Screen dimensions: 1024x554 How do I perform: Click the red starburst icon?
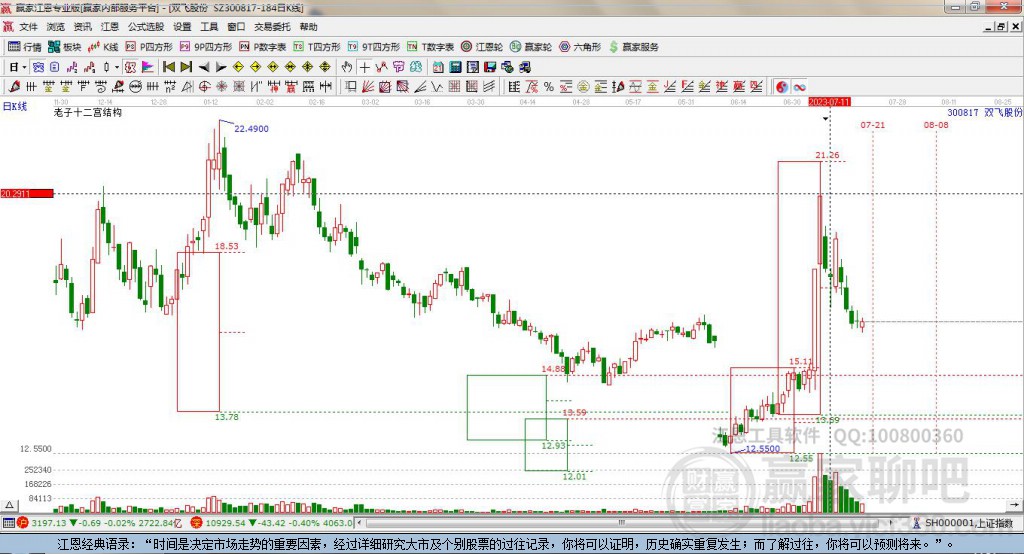click(x=221, y=87)
